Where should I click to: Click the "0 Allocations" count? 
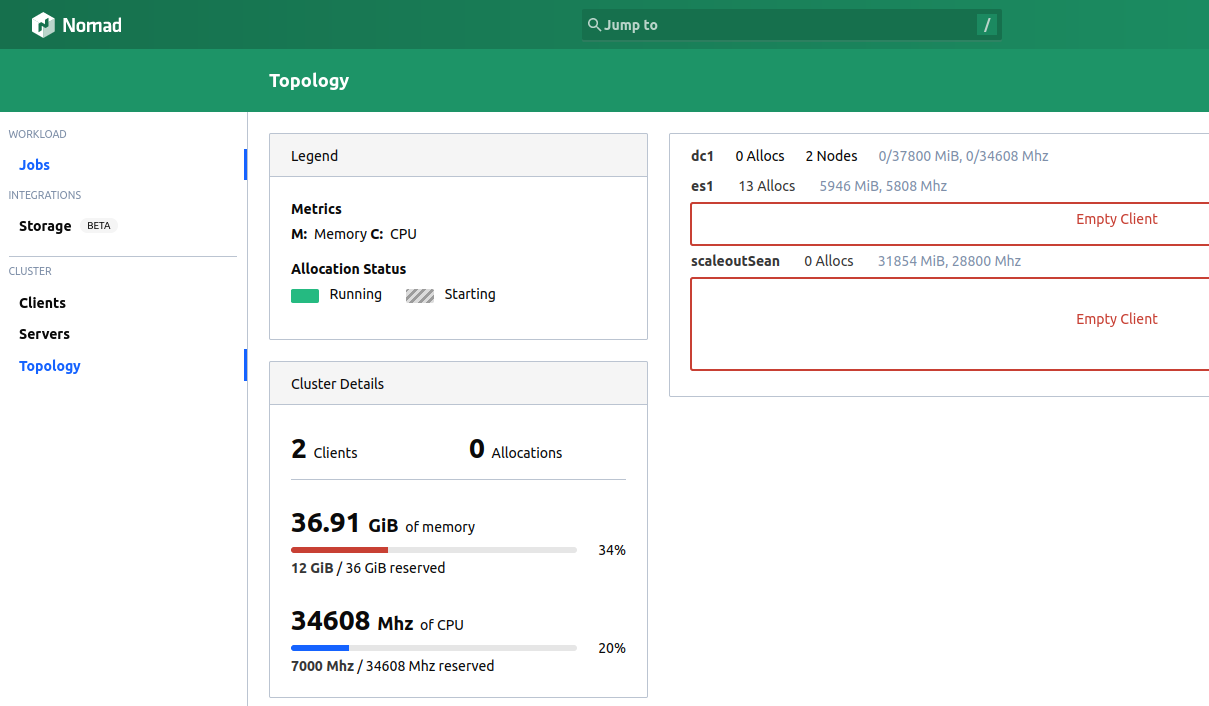coord(515,450)
